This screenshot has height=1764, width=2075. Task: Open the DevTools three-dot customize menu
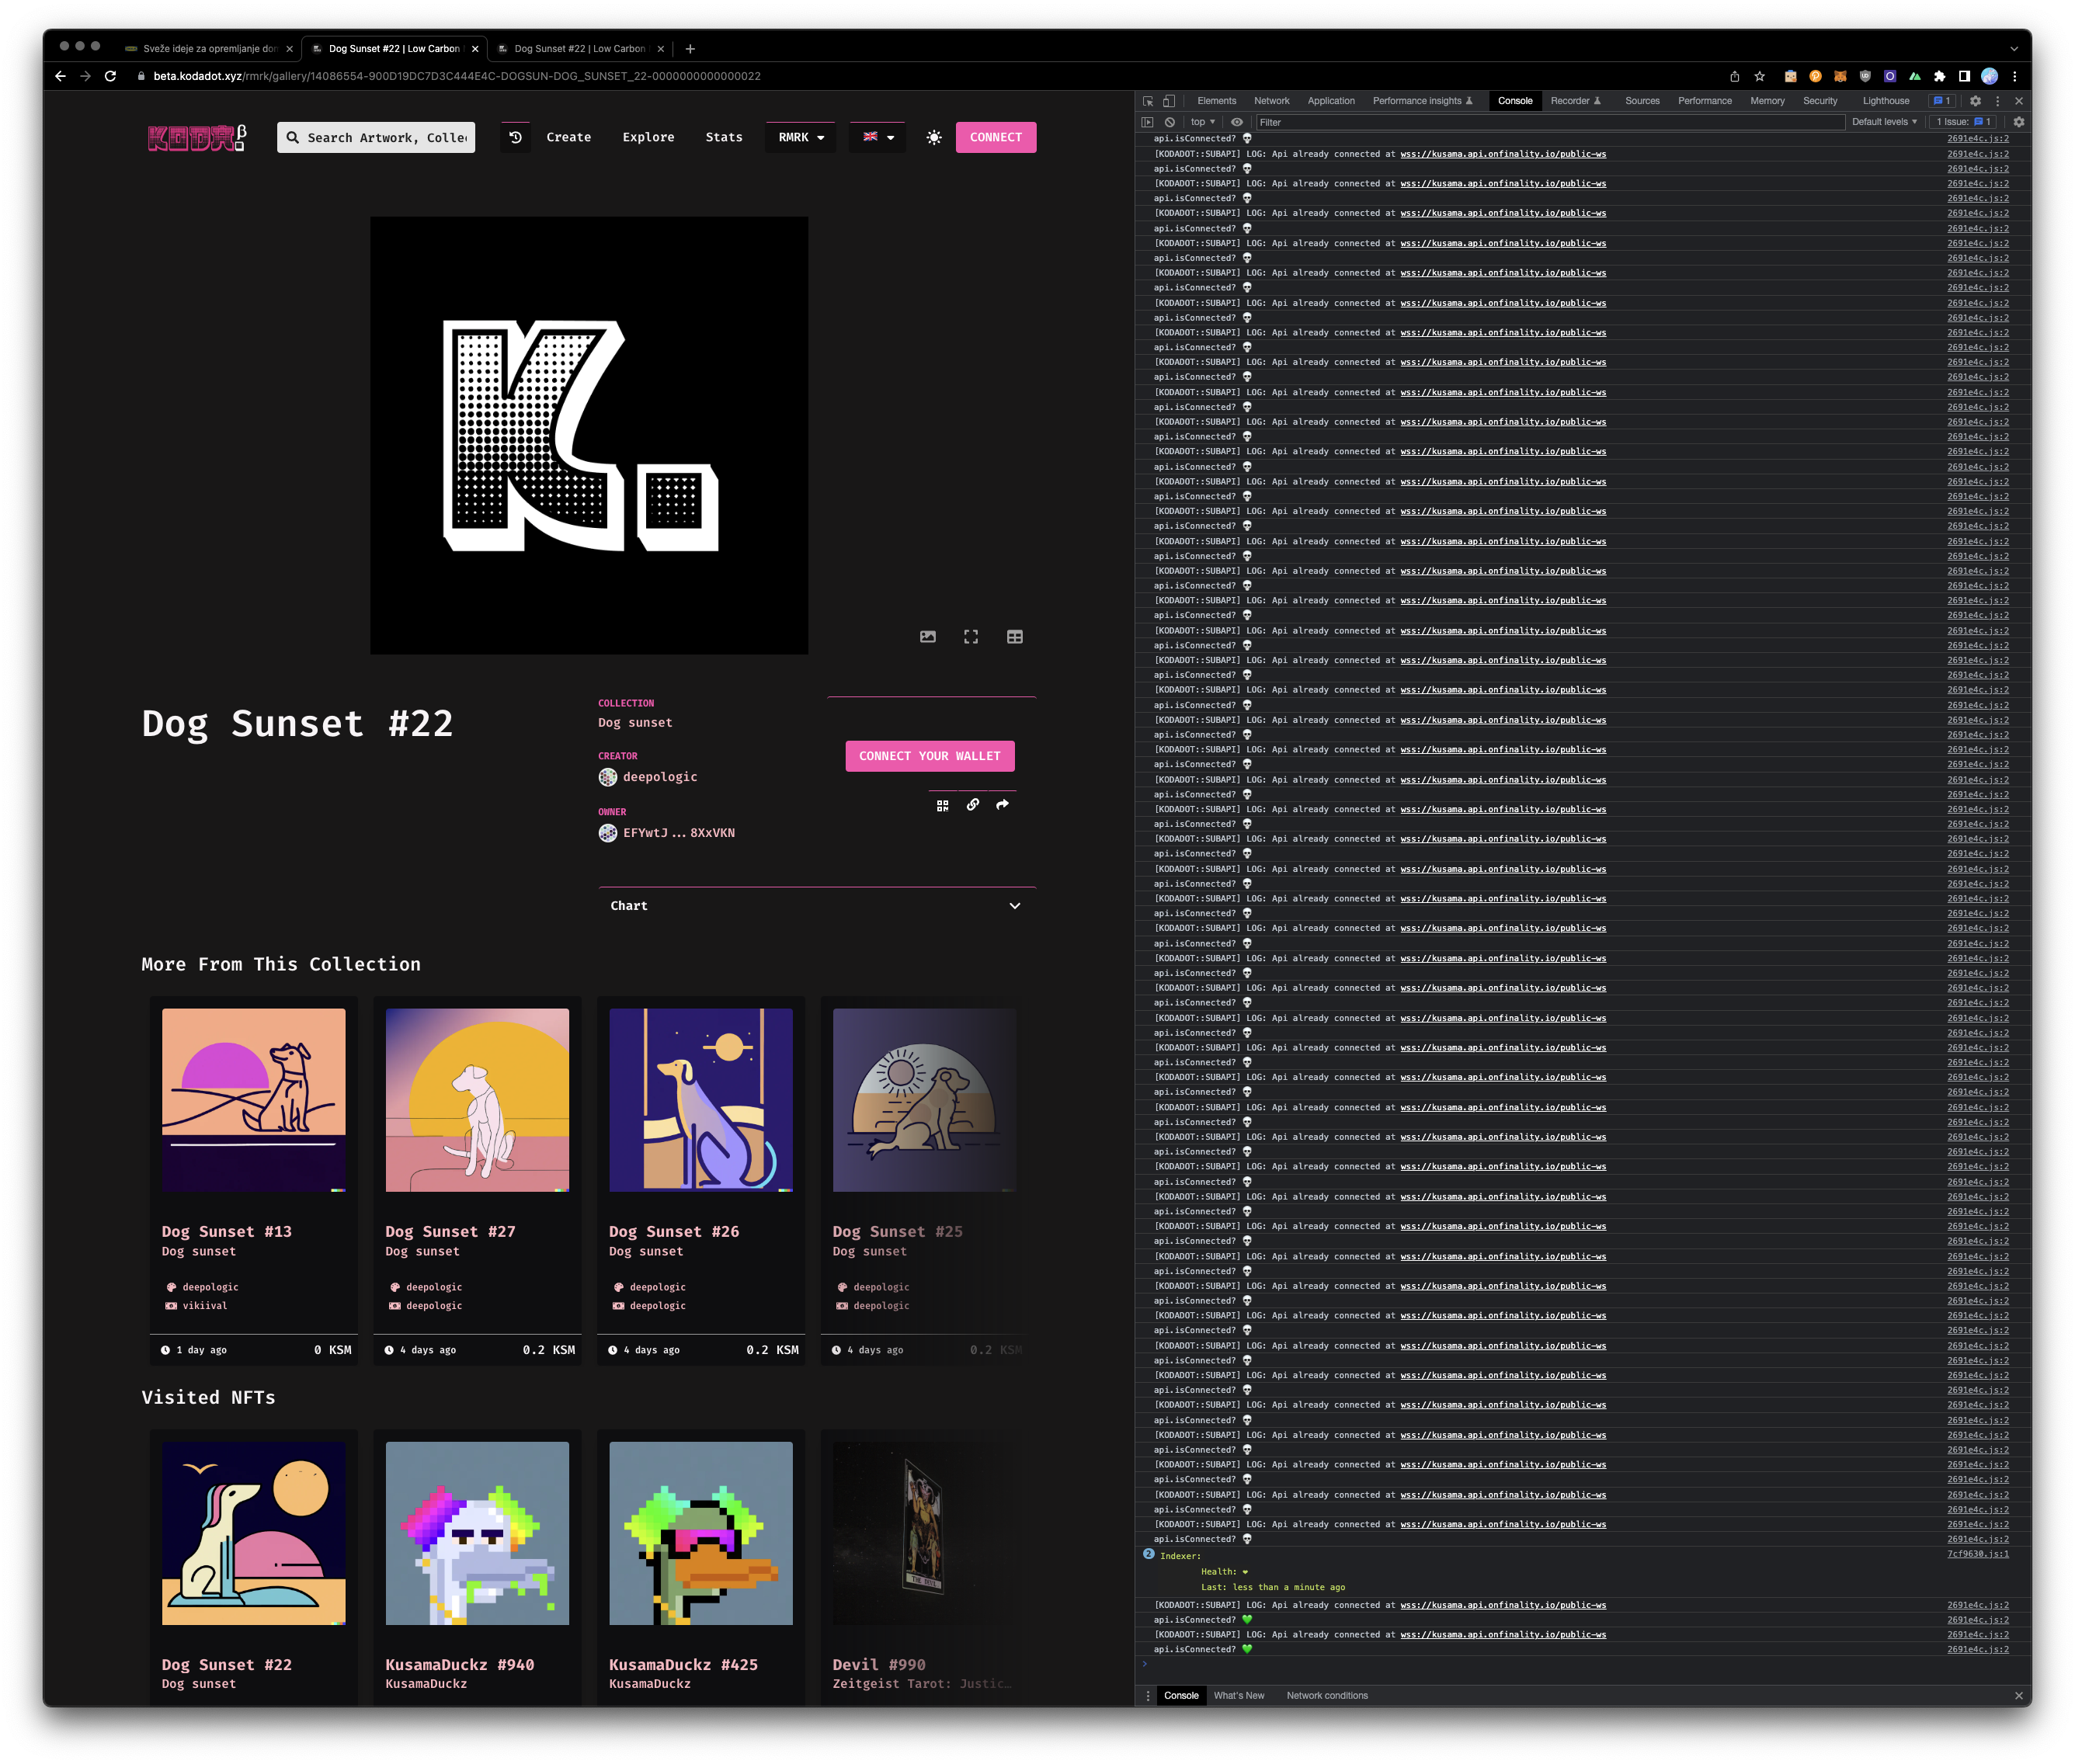tap(1997, 101)
